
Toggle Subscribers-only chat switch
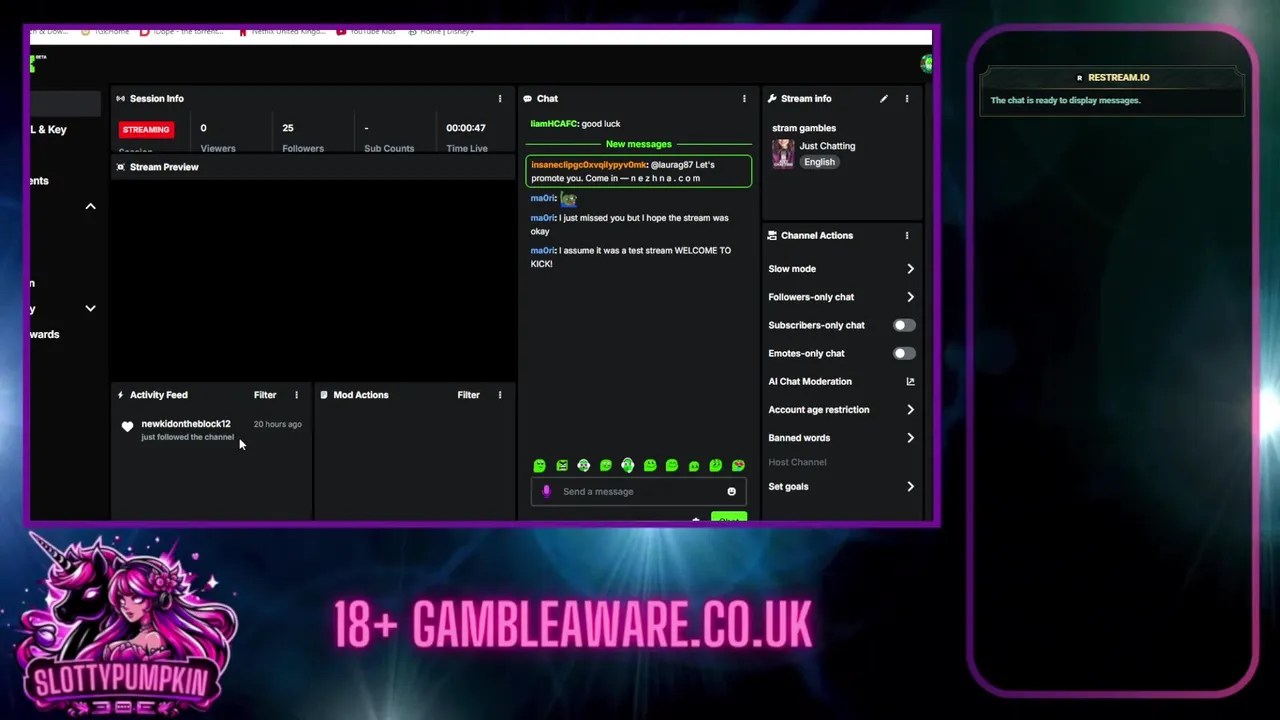click(x=902, y=326)
